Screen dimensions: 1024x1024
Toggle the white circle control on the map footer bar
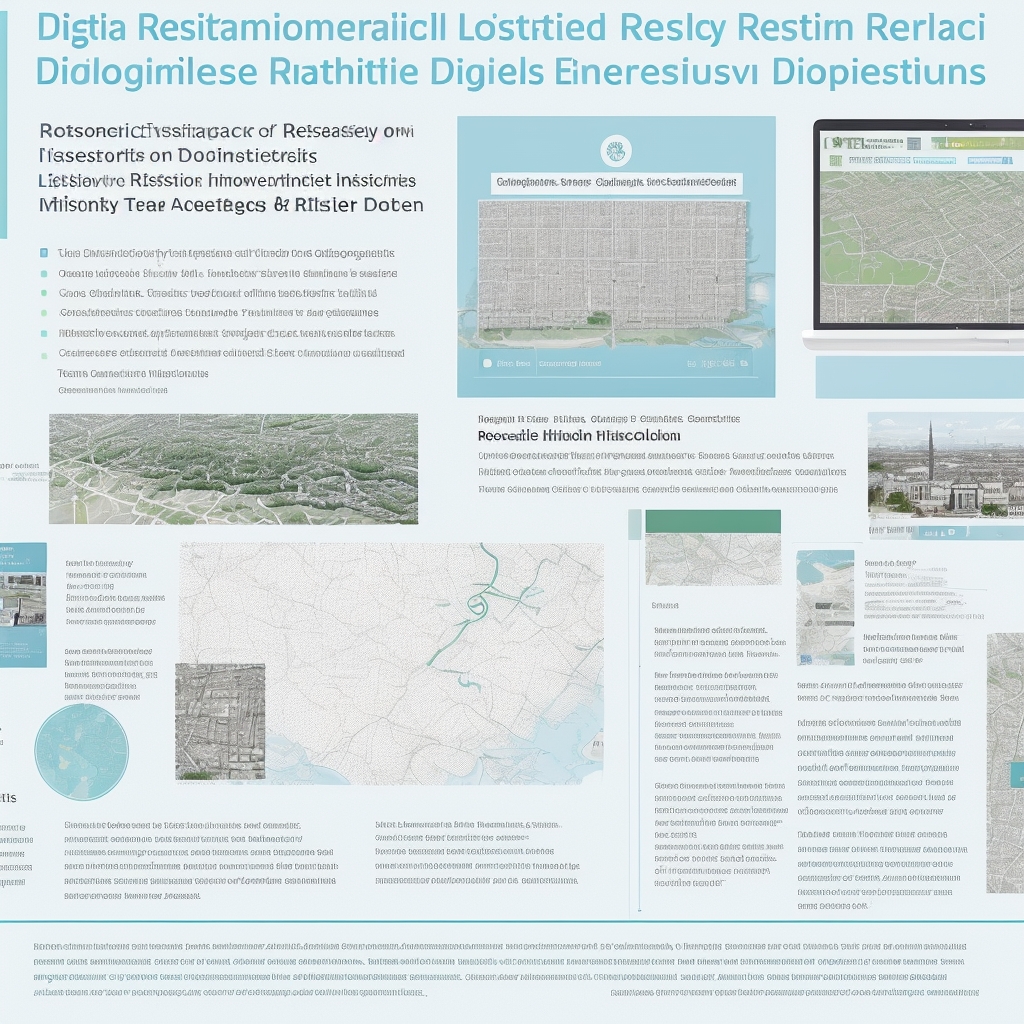tap(487, 363)
